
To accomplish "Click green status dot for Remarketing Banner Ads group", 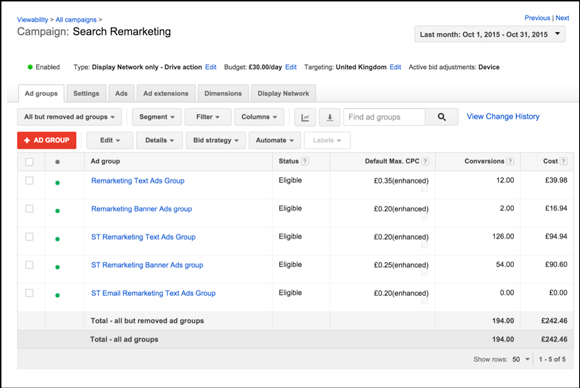I will [57, 211].
